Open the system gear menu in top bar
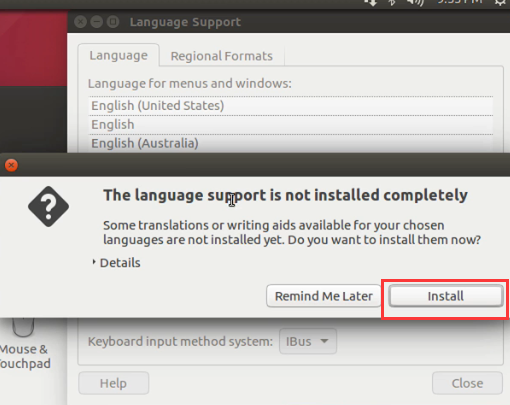Viewport: 510px width, 405px height. (500, 3)
